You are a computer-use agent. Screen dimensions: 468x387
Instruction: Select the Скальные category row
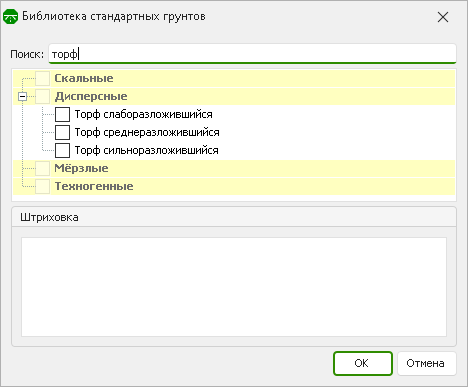click(234, 78)
